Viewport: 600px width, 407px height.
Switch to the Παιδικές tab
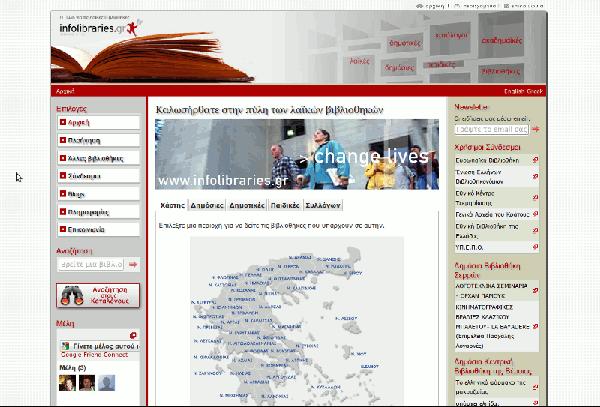coord(285,205)
